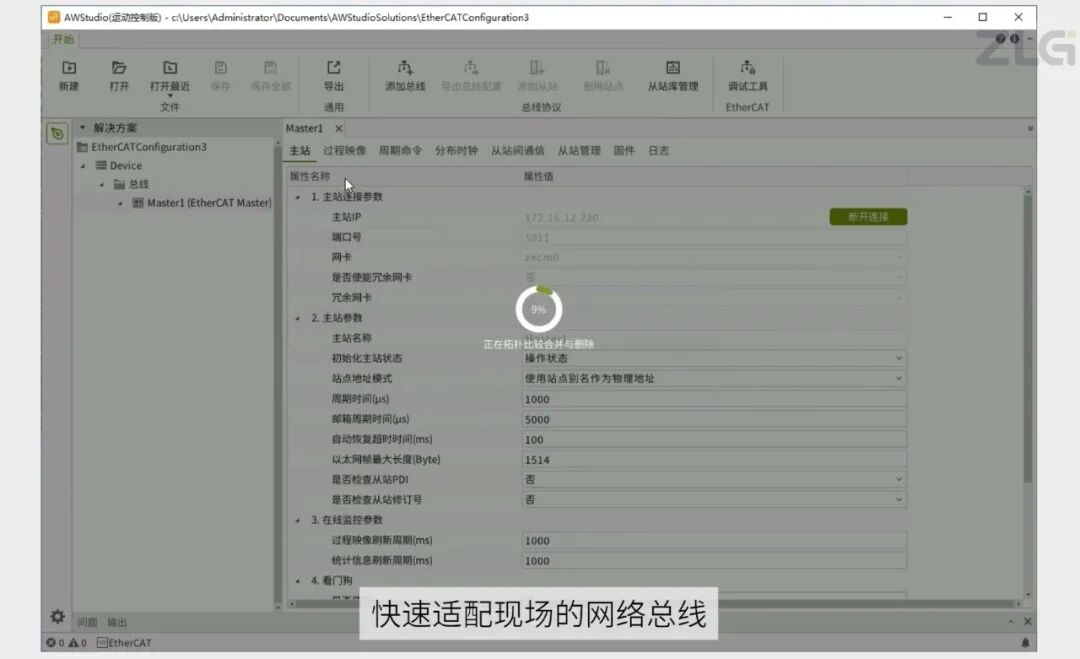The image size is (1080, 659).
Task: Collapse the Device tree node
Action: [x=83, y=166]
